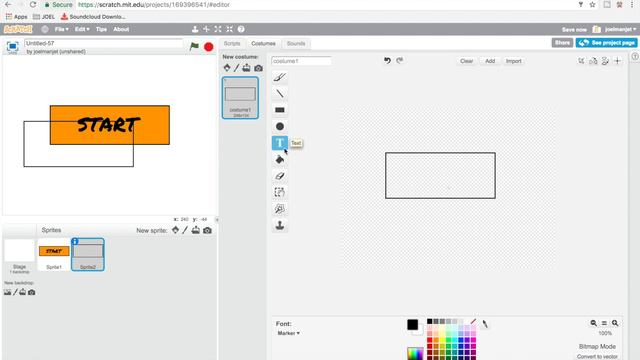
Task: Set the costume center crosshair
Action: click(x=618, y=61)
